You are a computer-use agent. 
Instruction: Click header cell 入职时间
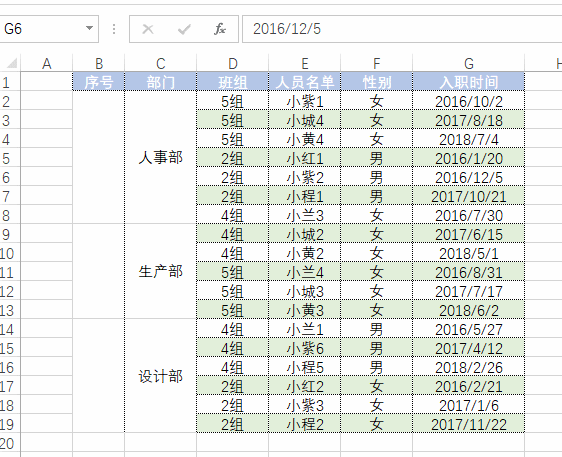pyautogui.click(x=469, y=82)
